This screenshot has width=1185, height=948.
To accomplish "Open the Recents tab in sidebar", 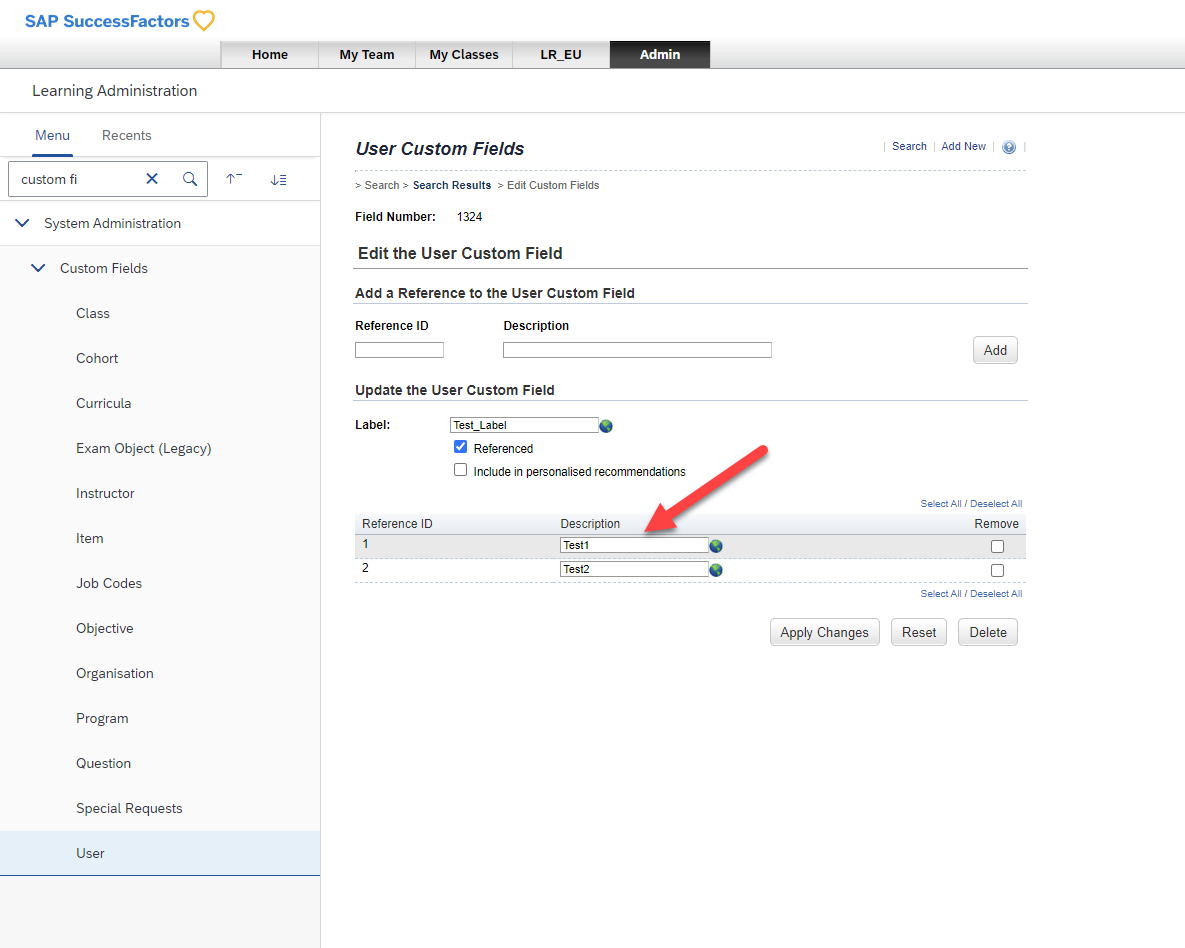I will 126,135.
